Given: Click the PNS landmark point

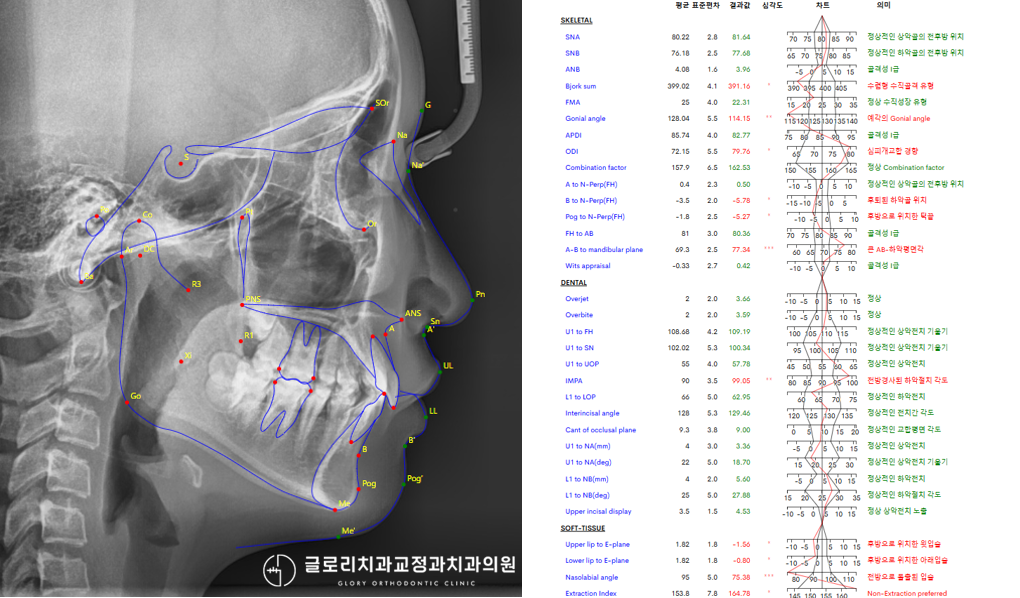Looking at the screenshot, I should (241, 305).
